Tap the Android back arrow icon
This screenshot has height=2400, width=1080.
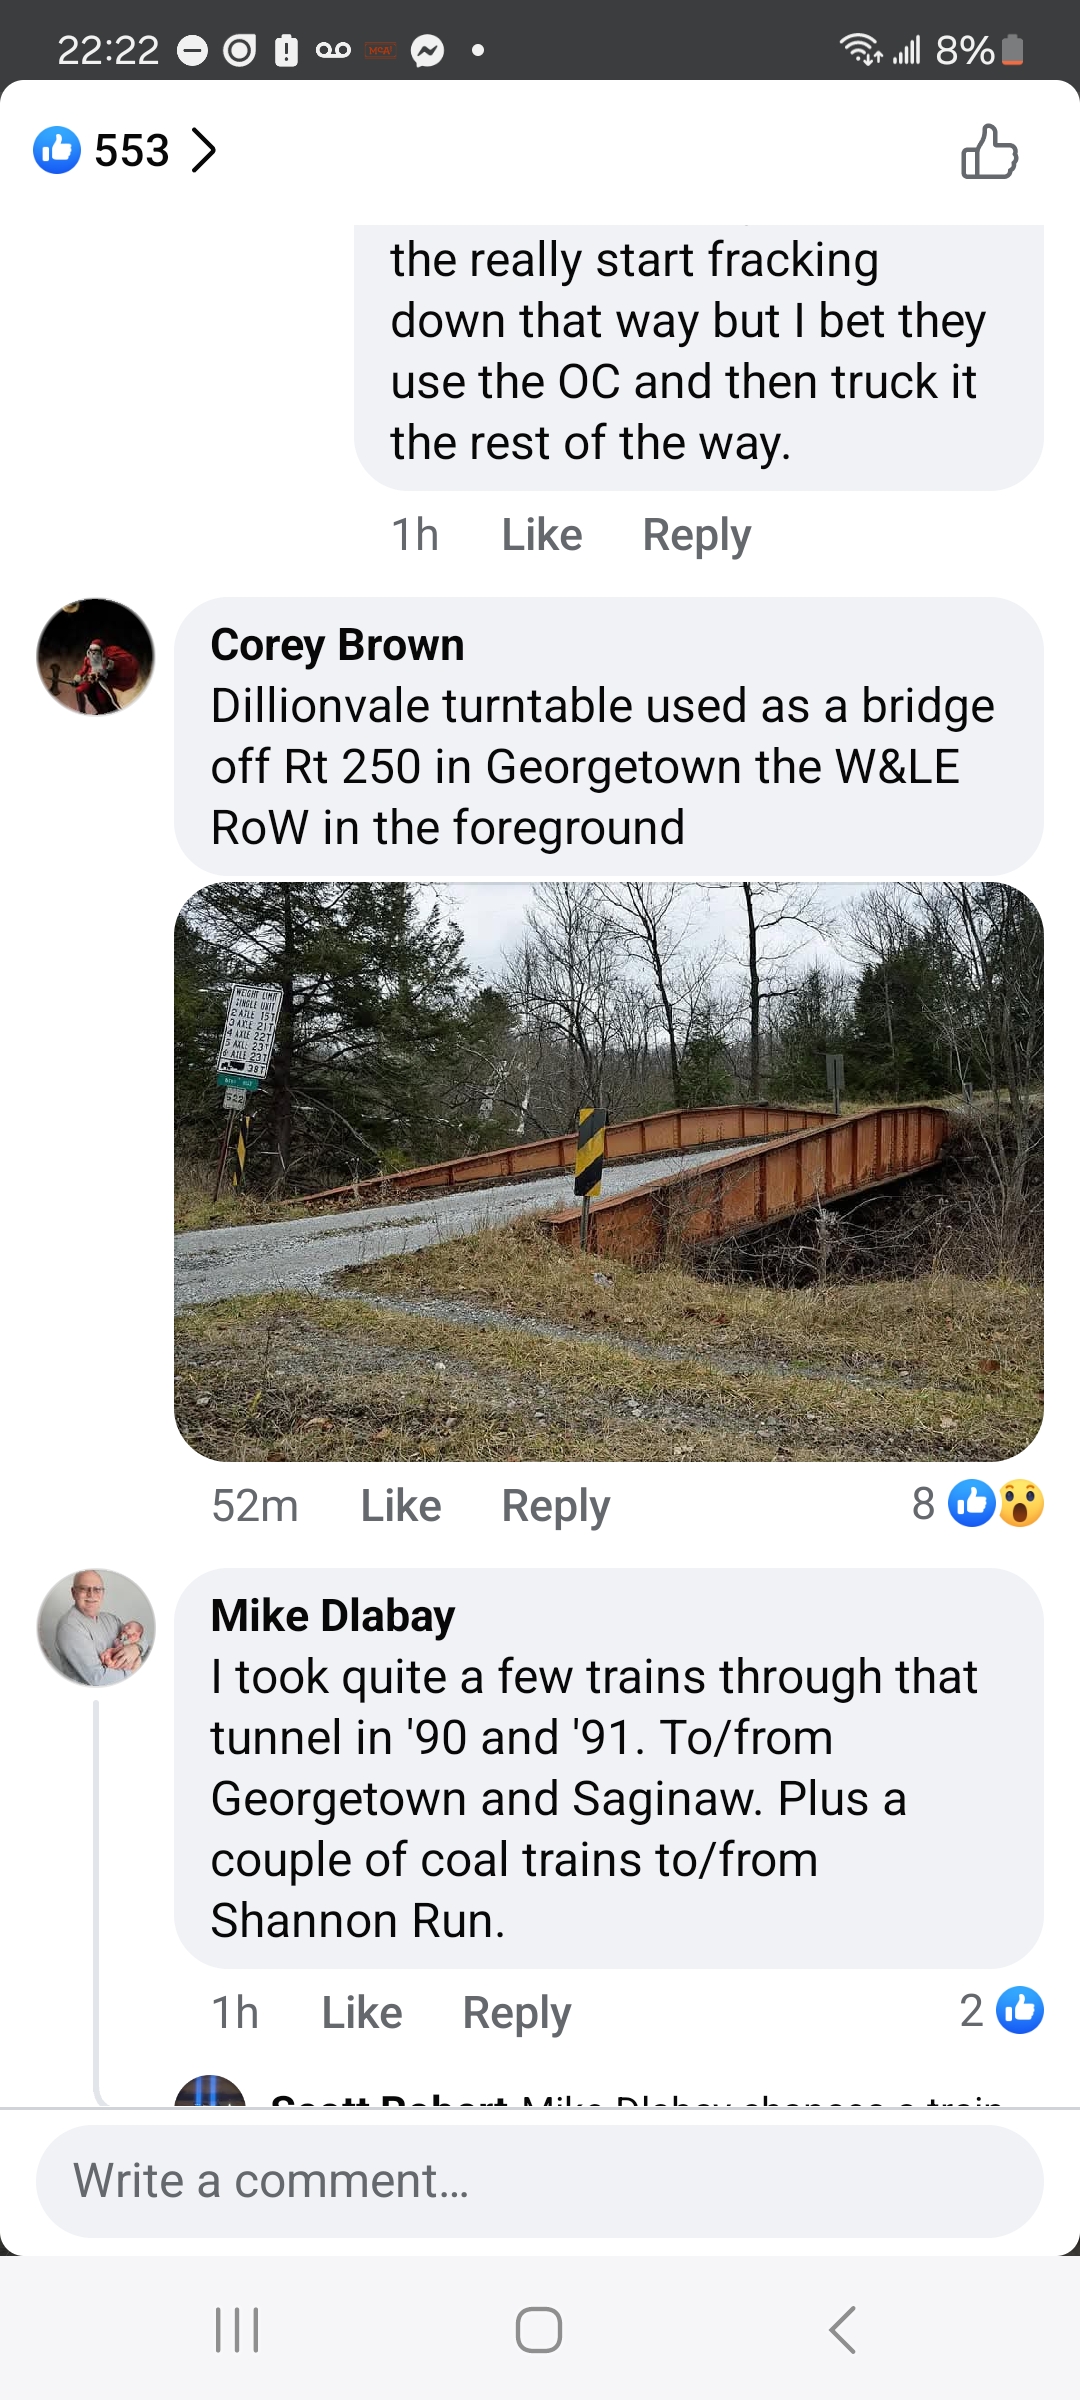pos(842,2330)
